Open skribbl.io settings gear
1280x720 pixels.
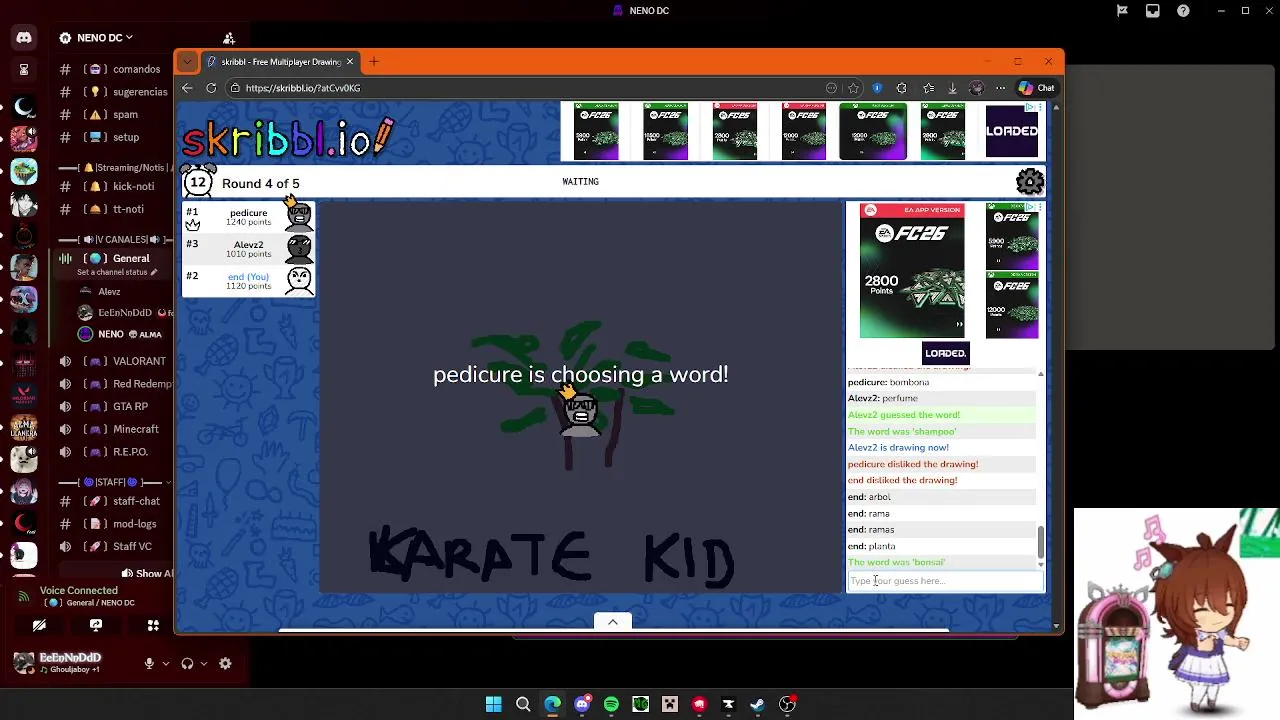[x=1030, y=182]
